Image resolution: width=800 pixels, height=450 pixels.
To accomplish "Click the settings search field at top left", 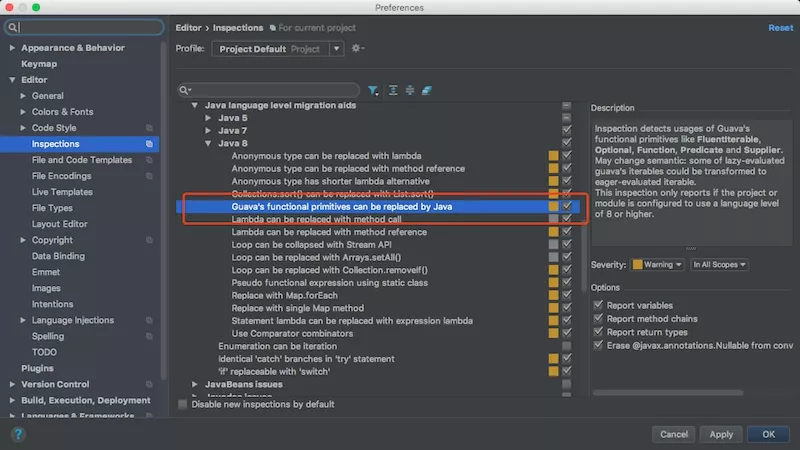I will click(84, 27).
